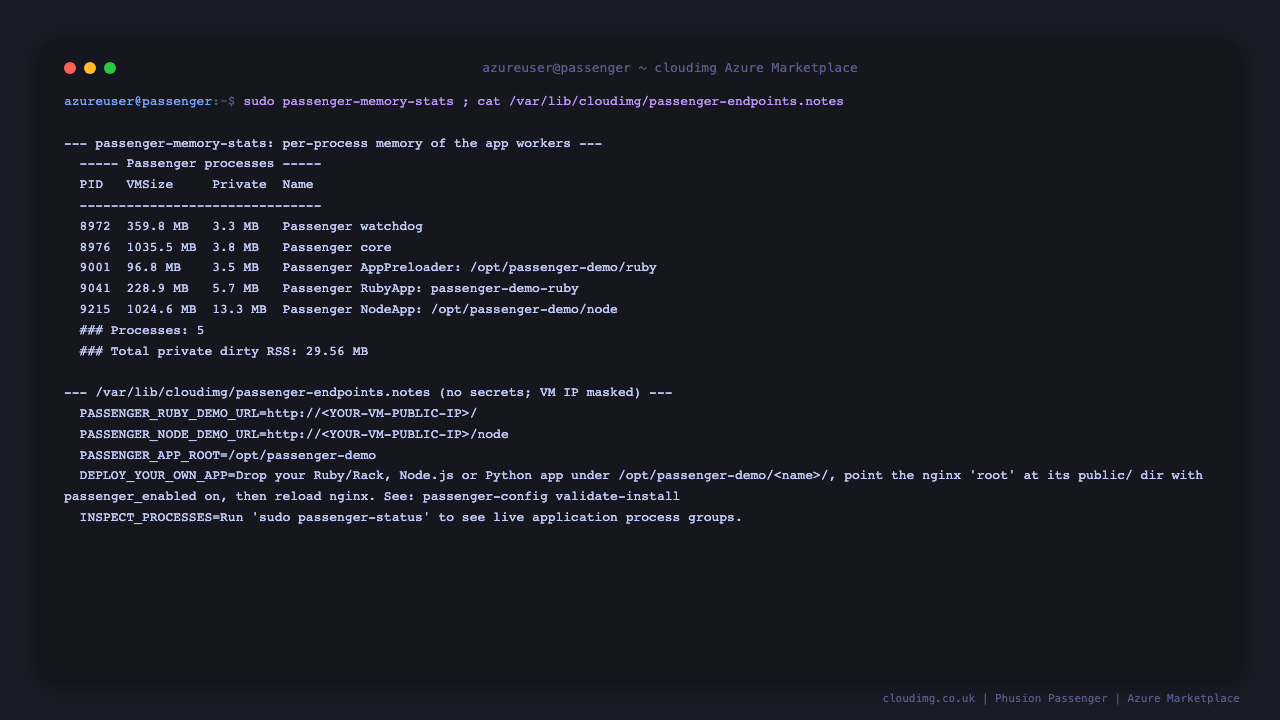Click the 1035.5 MB VMSize value

162,247
